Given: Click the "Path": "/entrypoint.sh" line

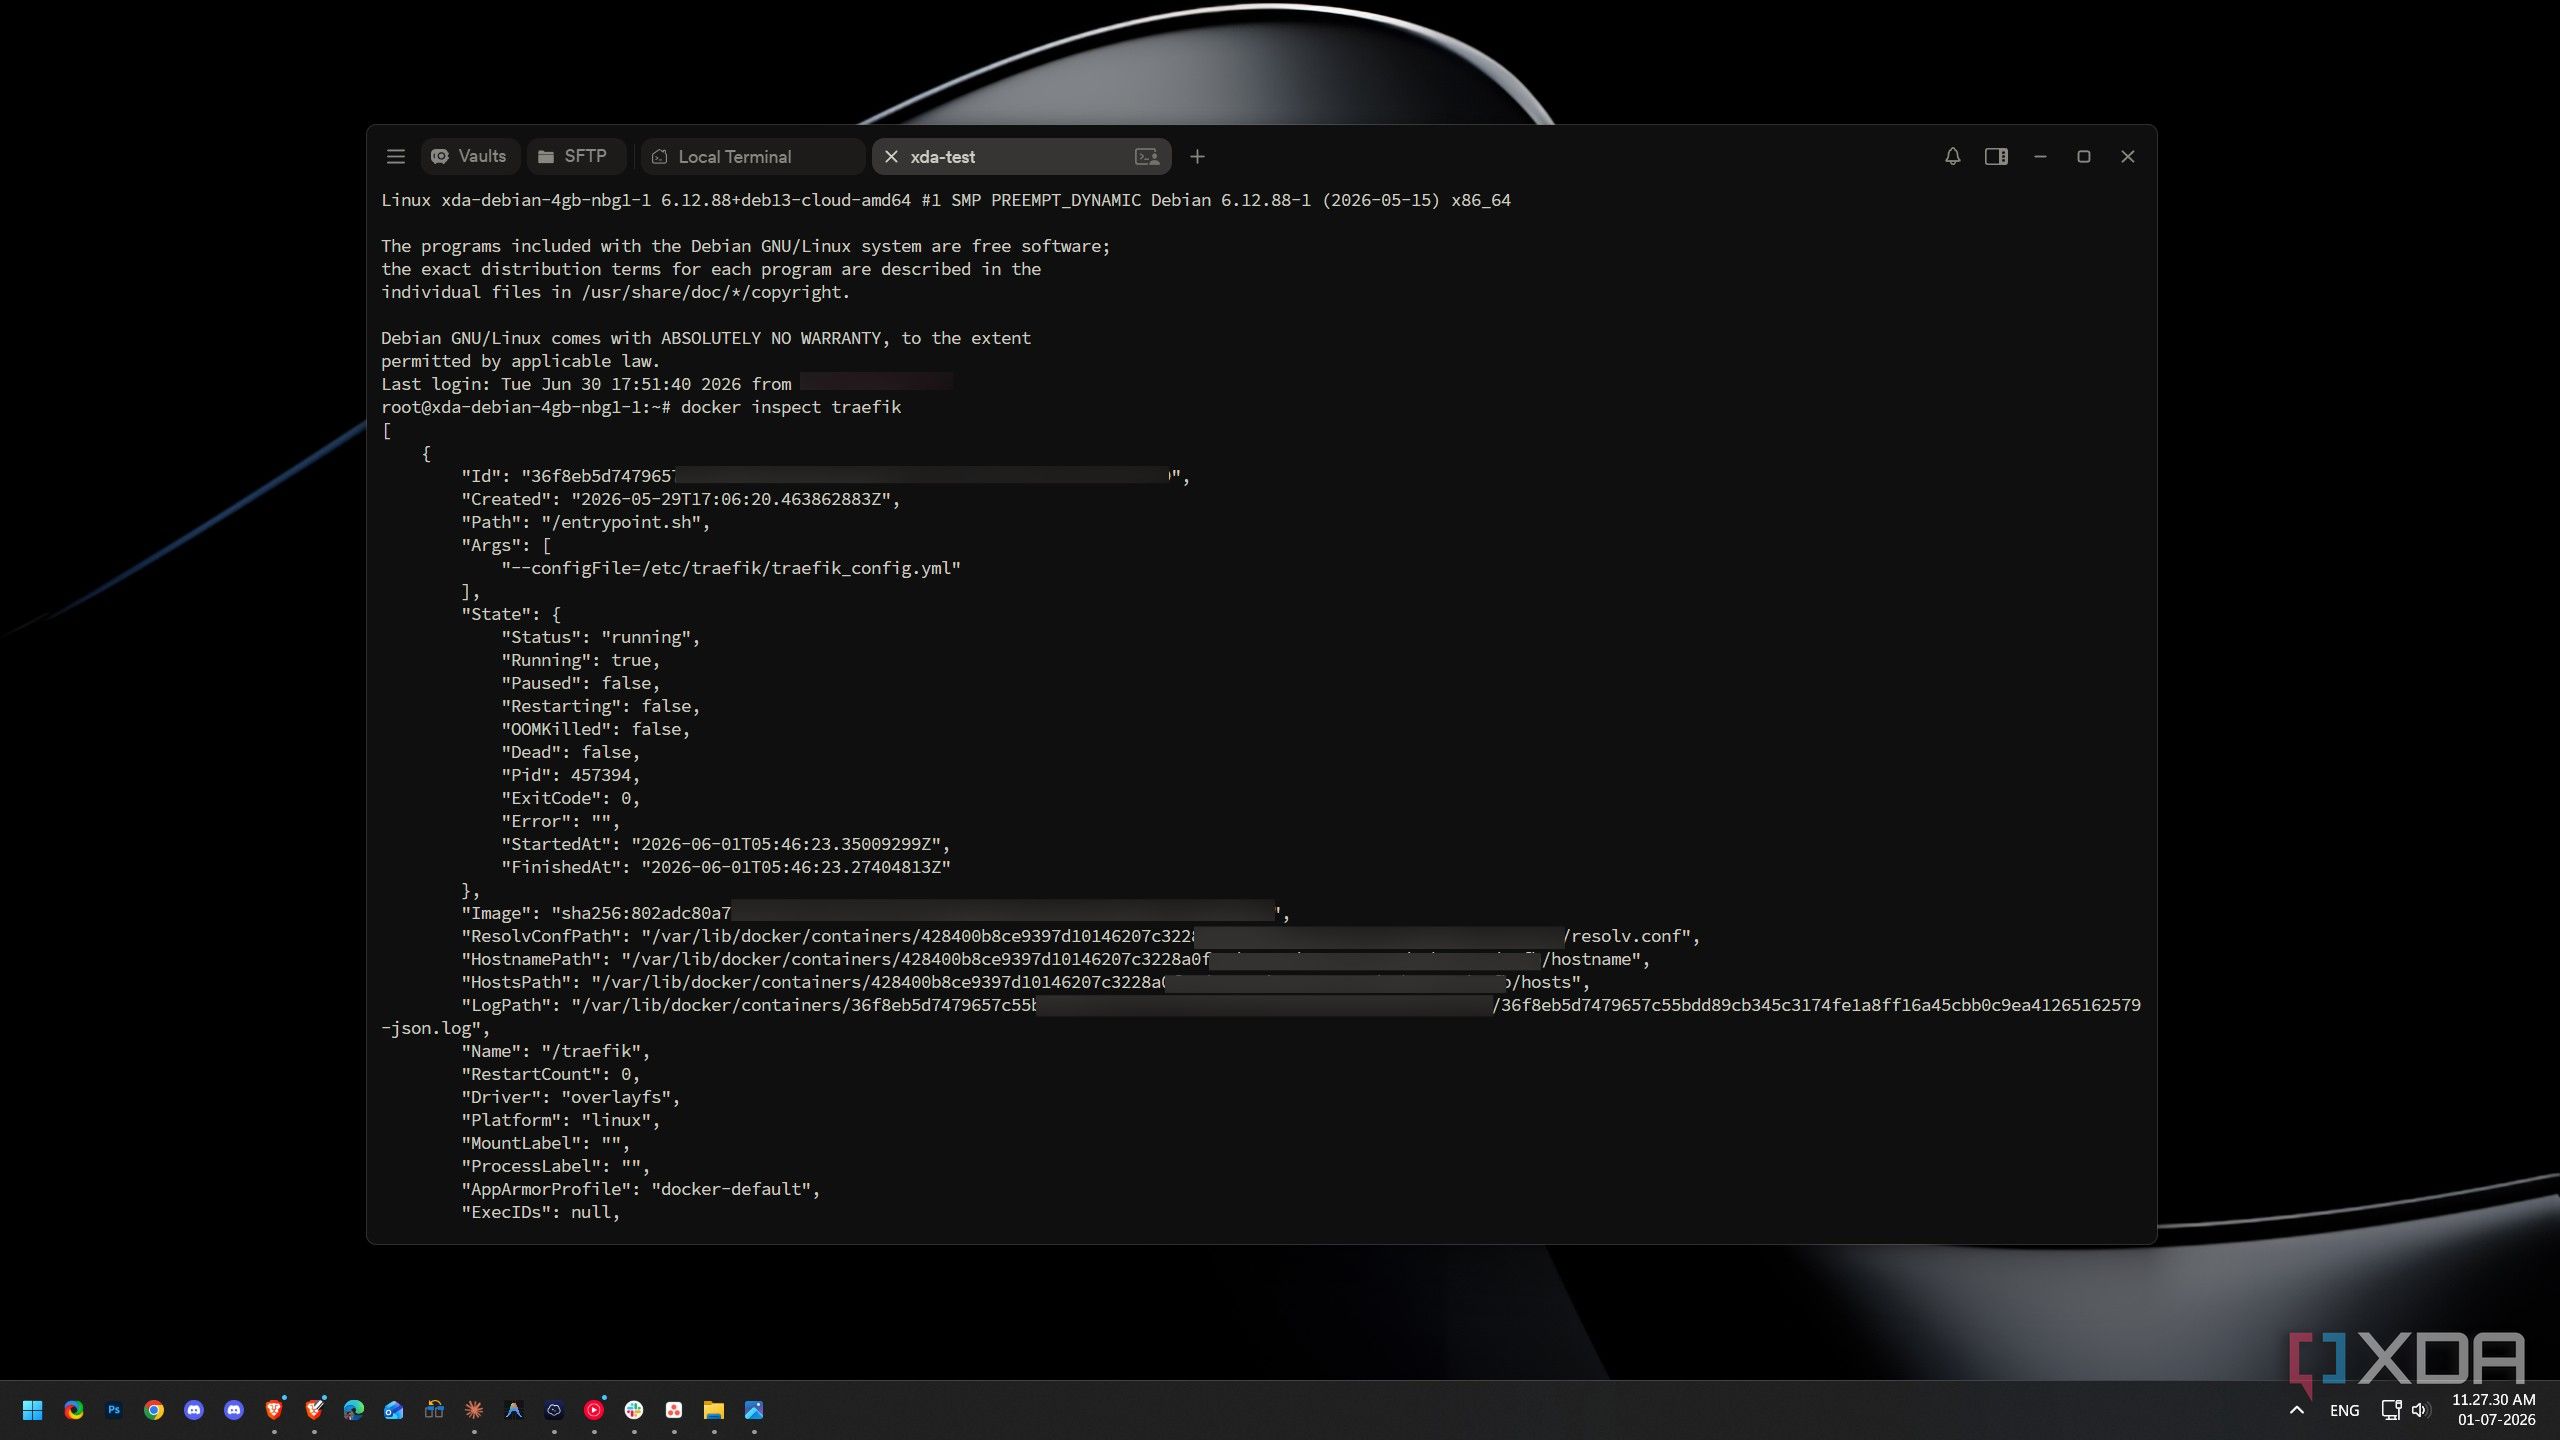Looking at the screenshot, I should [x=585, y=523].
